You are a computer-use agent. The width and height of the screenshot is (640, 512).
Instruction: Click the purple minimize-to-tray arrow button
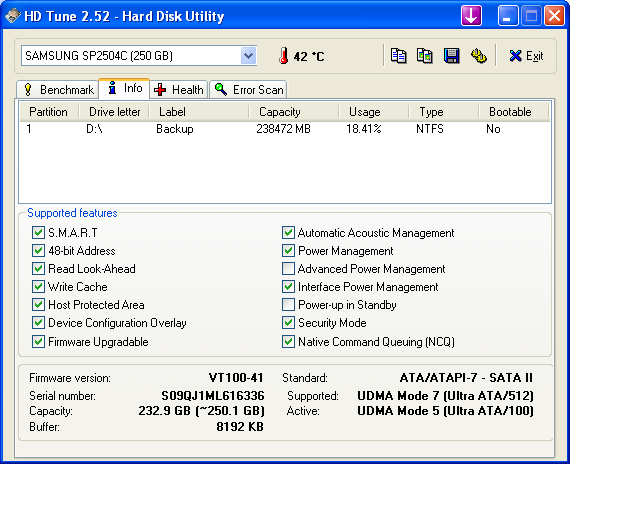(471, 16)
